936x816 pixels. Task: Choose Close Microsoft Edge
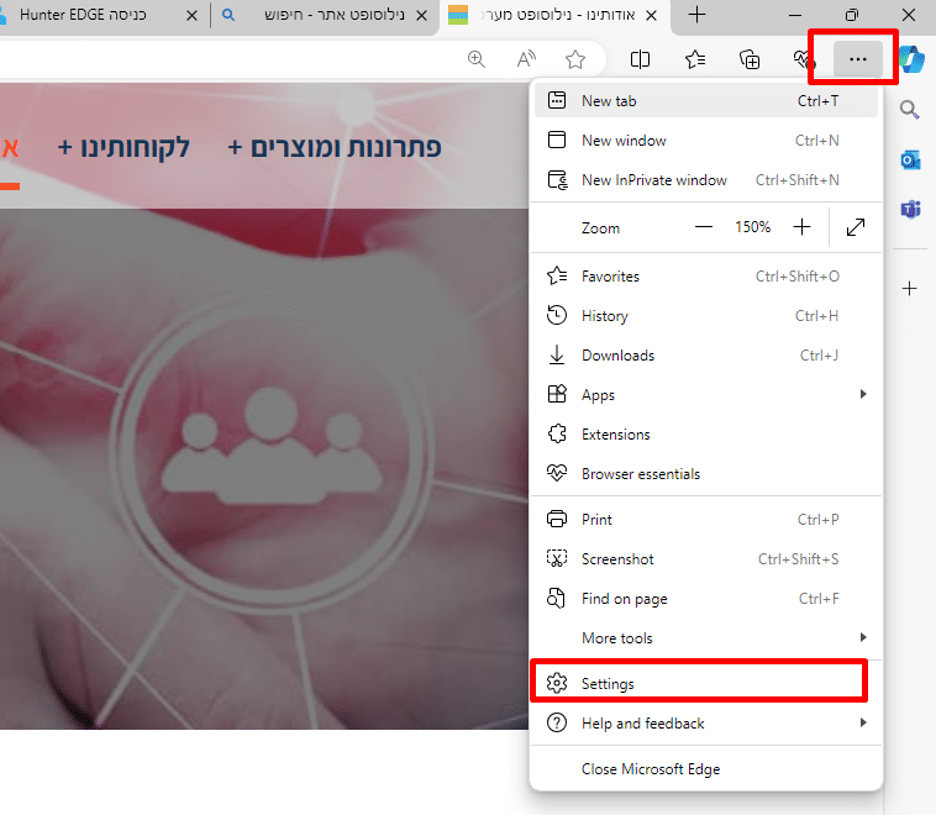tap(706, 769)
